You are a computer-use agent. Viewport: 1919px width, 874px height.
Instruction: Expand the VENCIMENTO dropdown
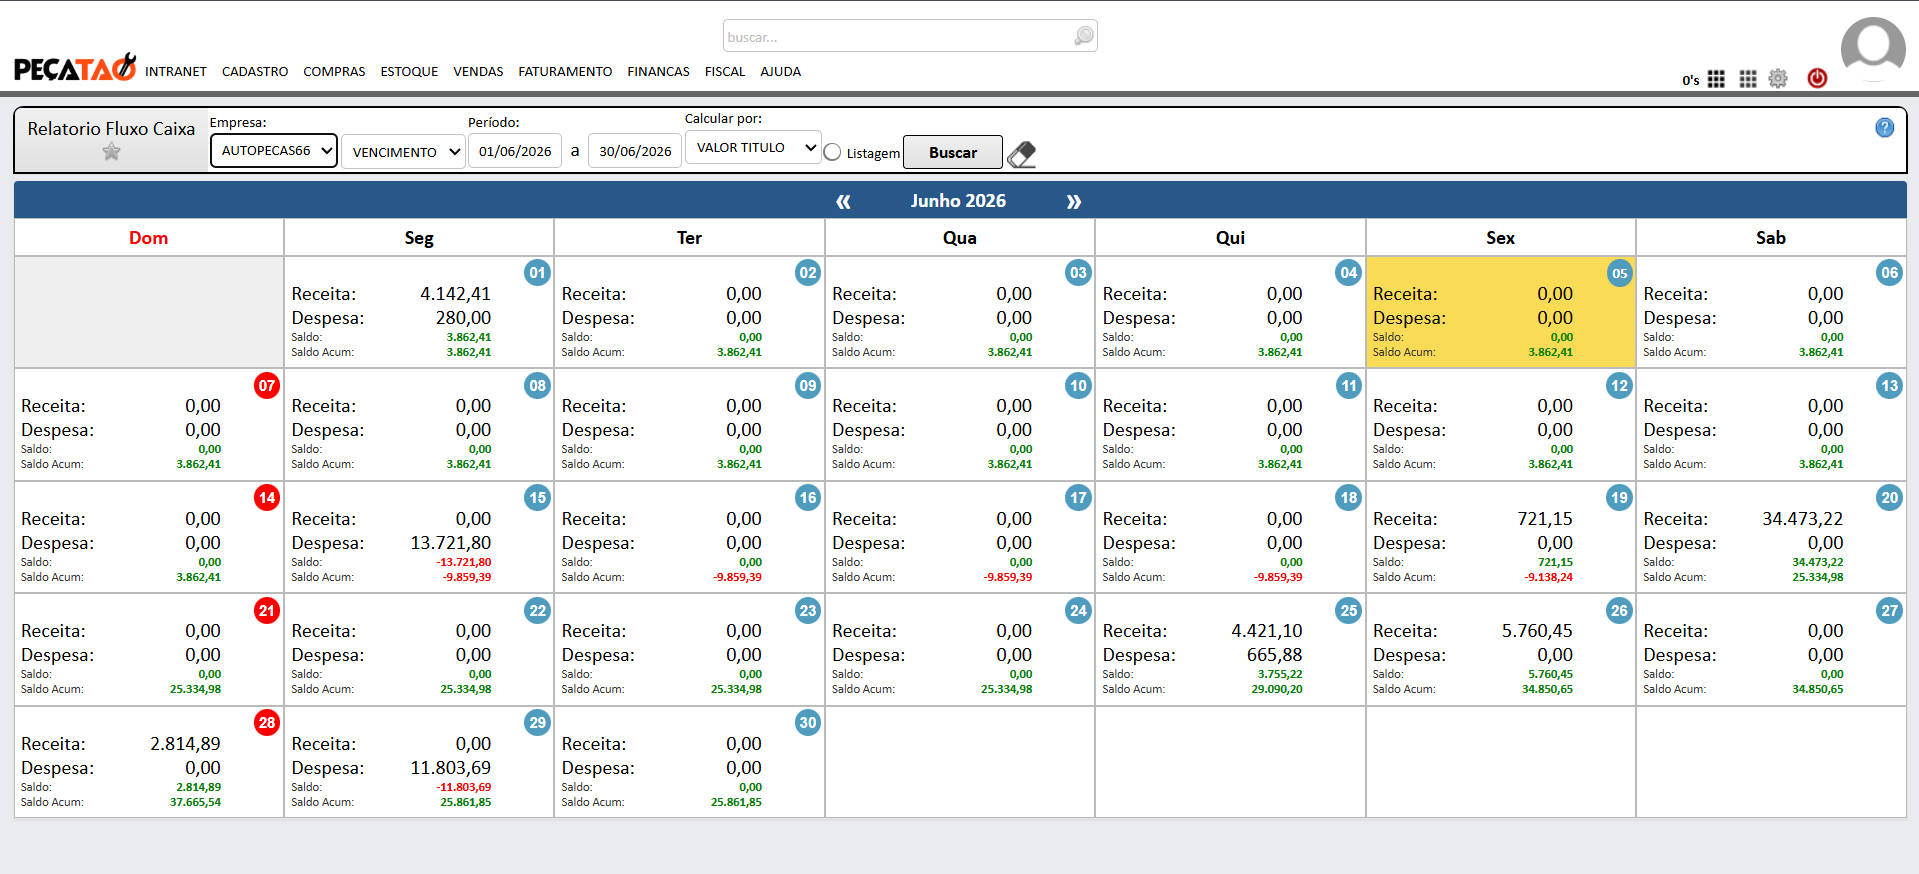pyautogui.click(x=403, y=152)
